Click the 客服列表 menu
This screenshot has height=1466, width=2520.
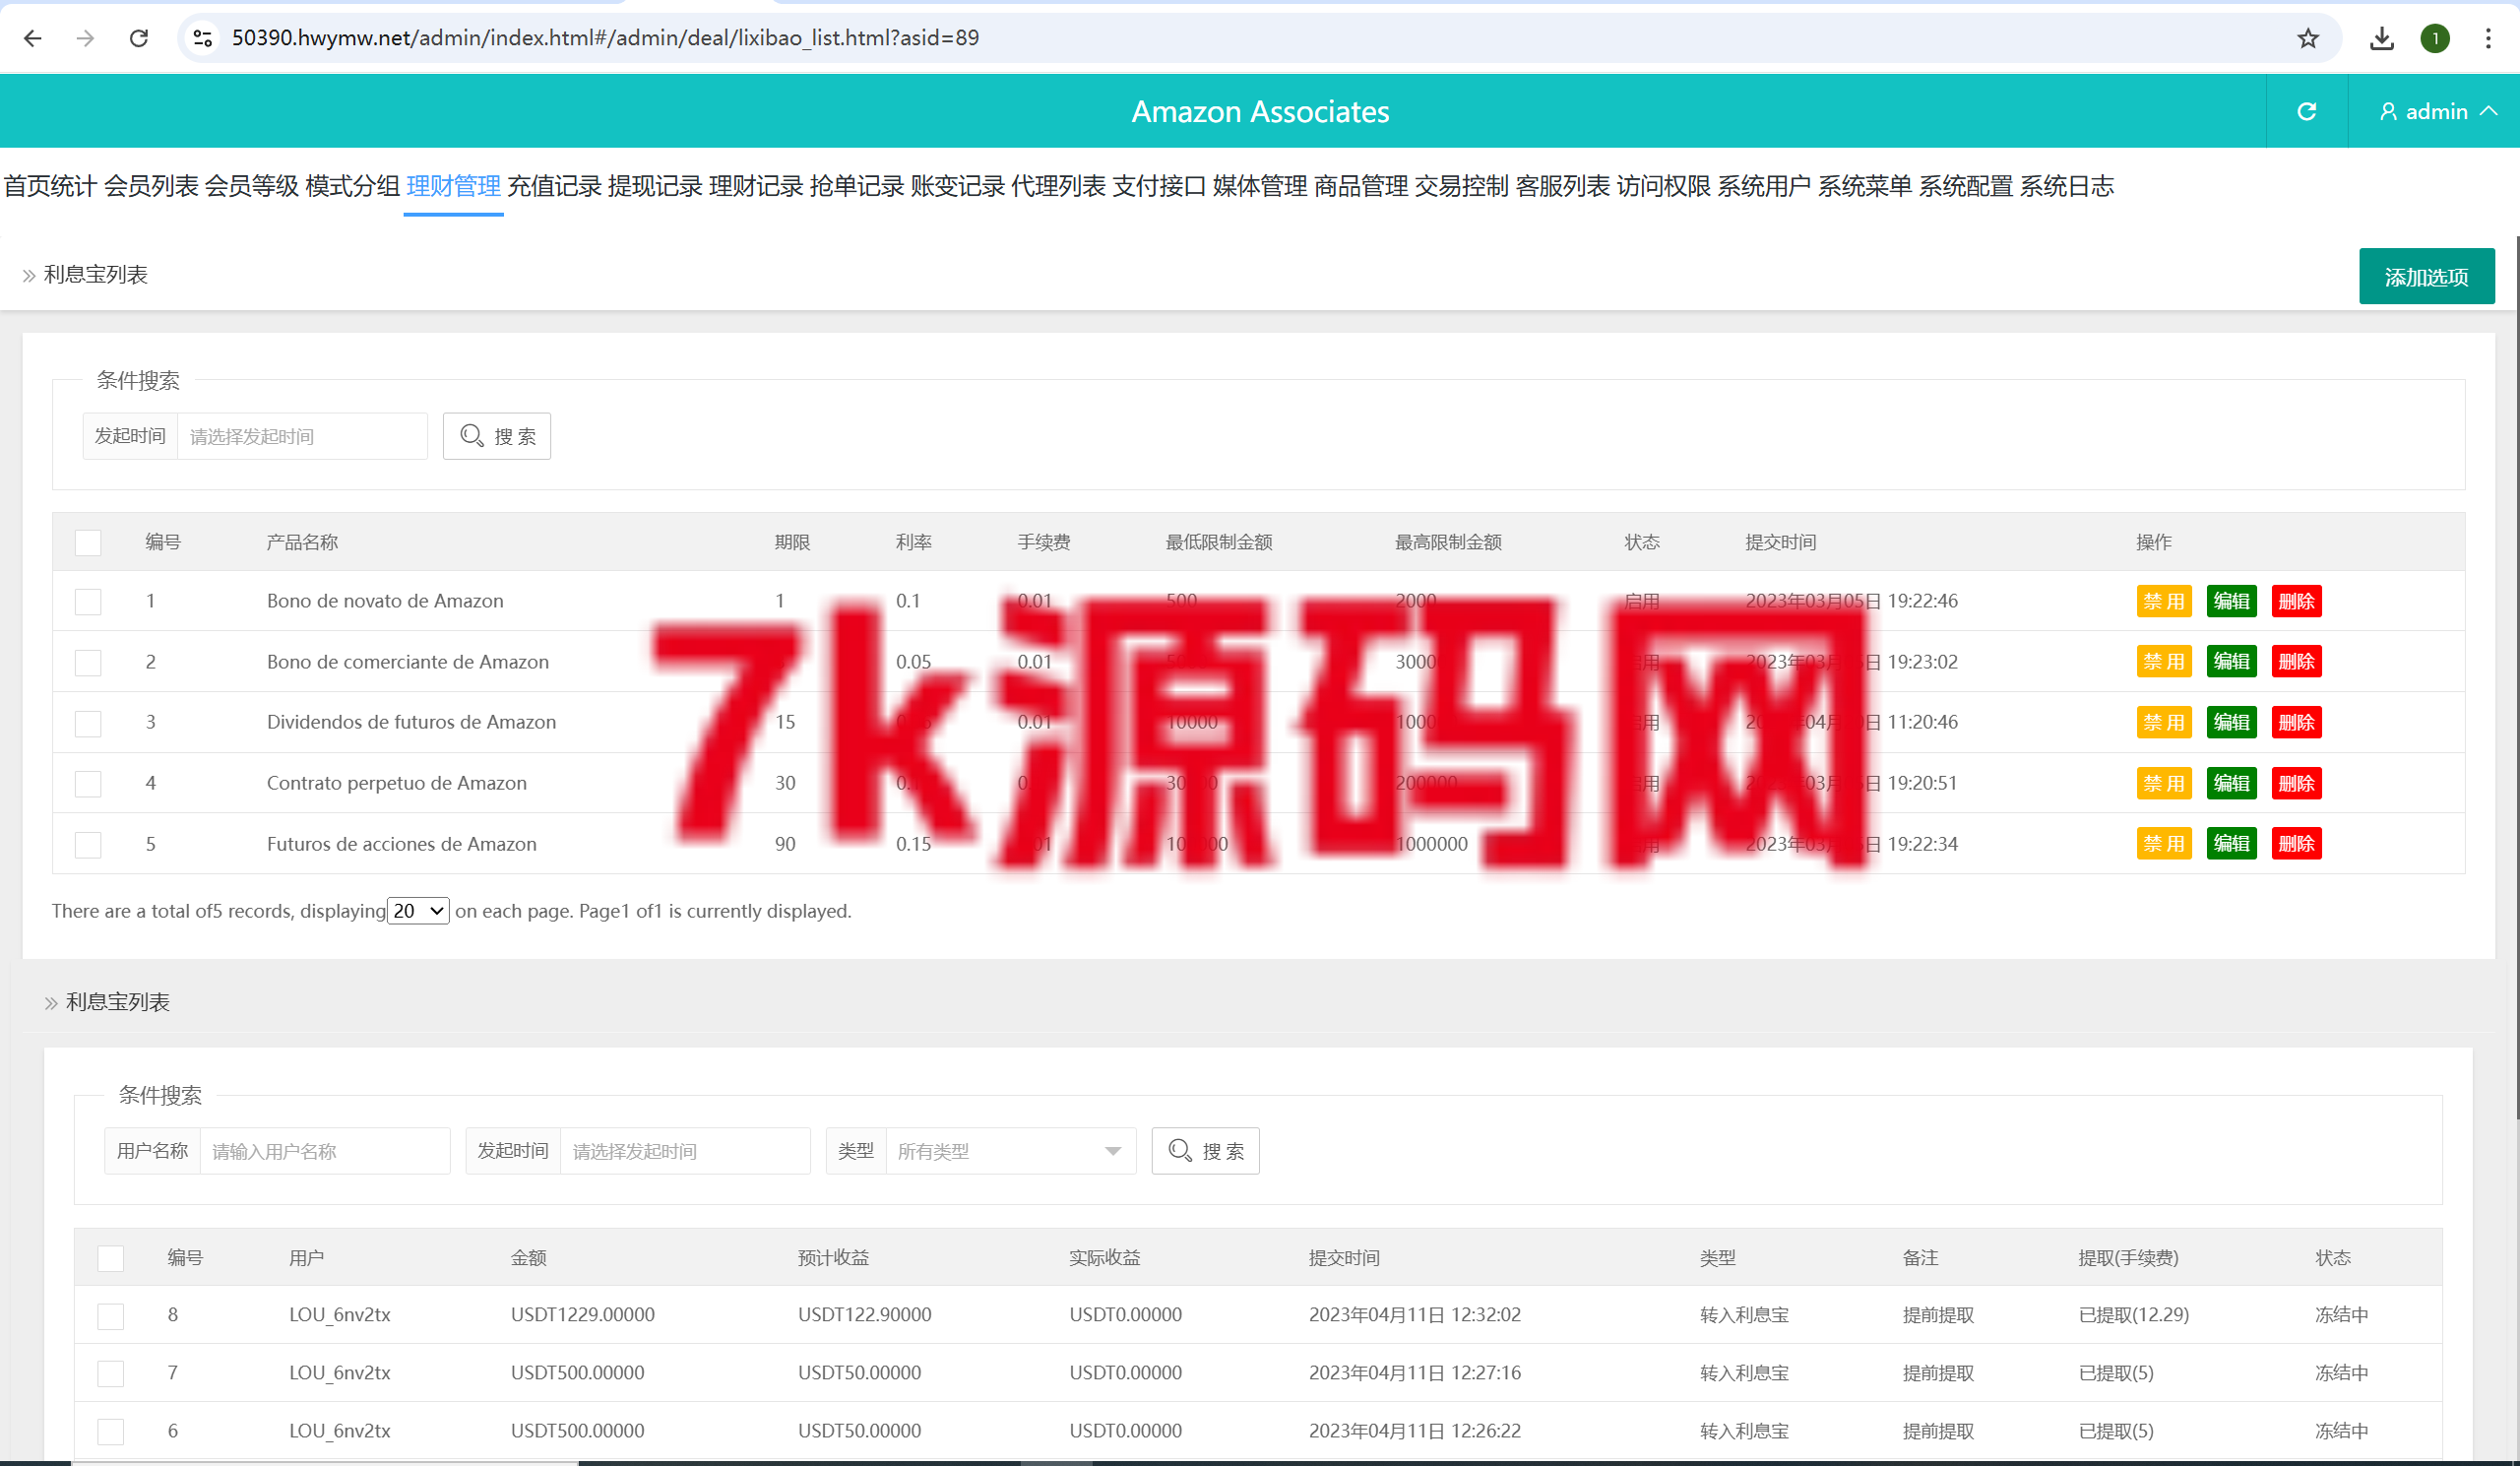pyautogui.click(x=1562, y=186)
